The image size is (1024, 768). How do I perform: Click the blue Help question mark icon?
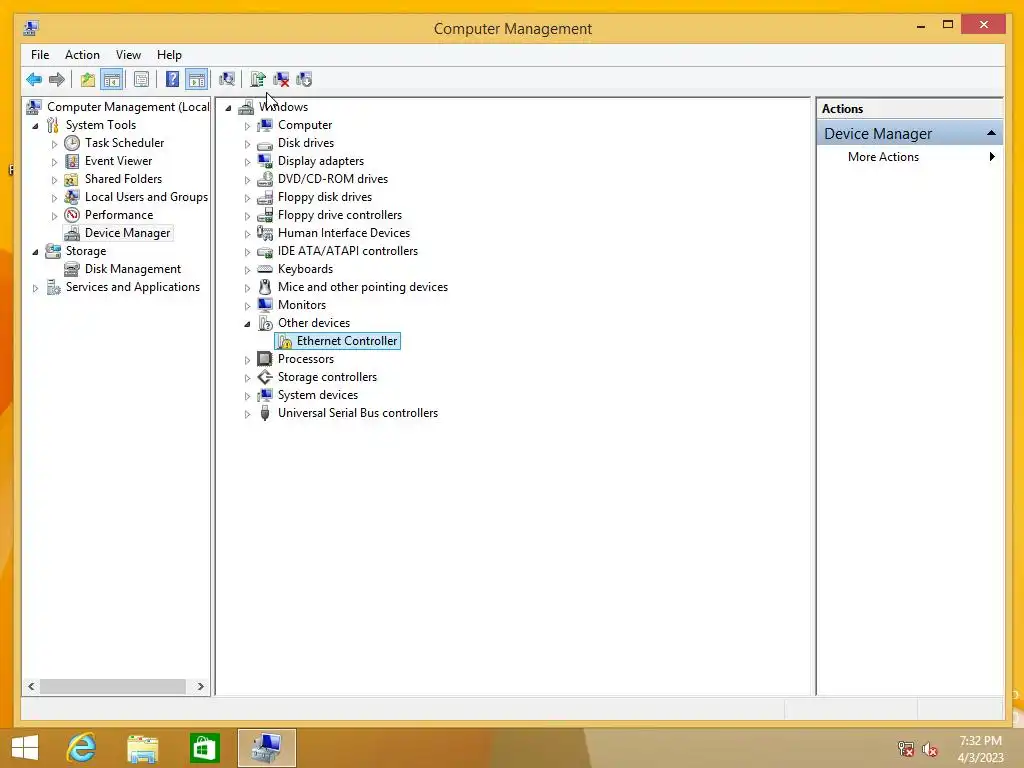pos(172,80)
